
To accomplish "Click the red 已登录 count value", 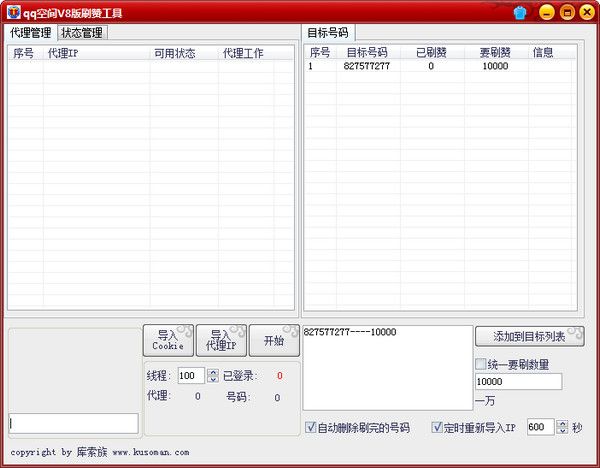I will coord(280,376).
